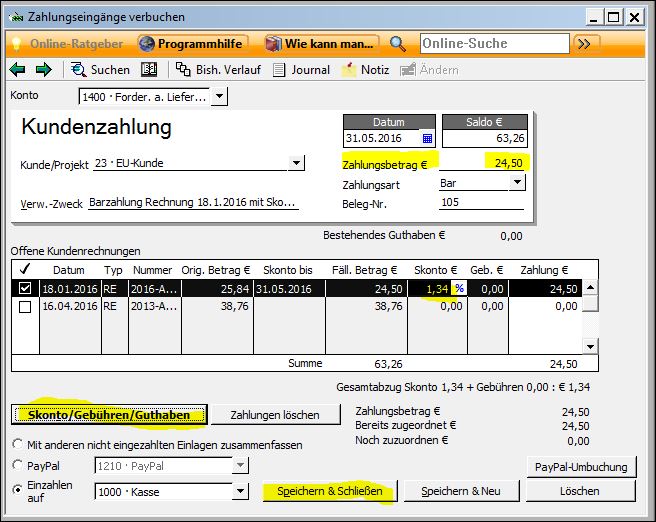Click the Geb. € column header
656x522 pixels.
(487, 270)
